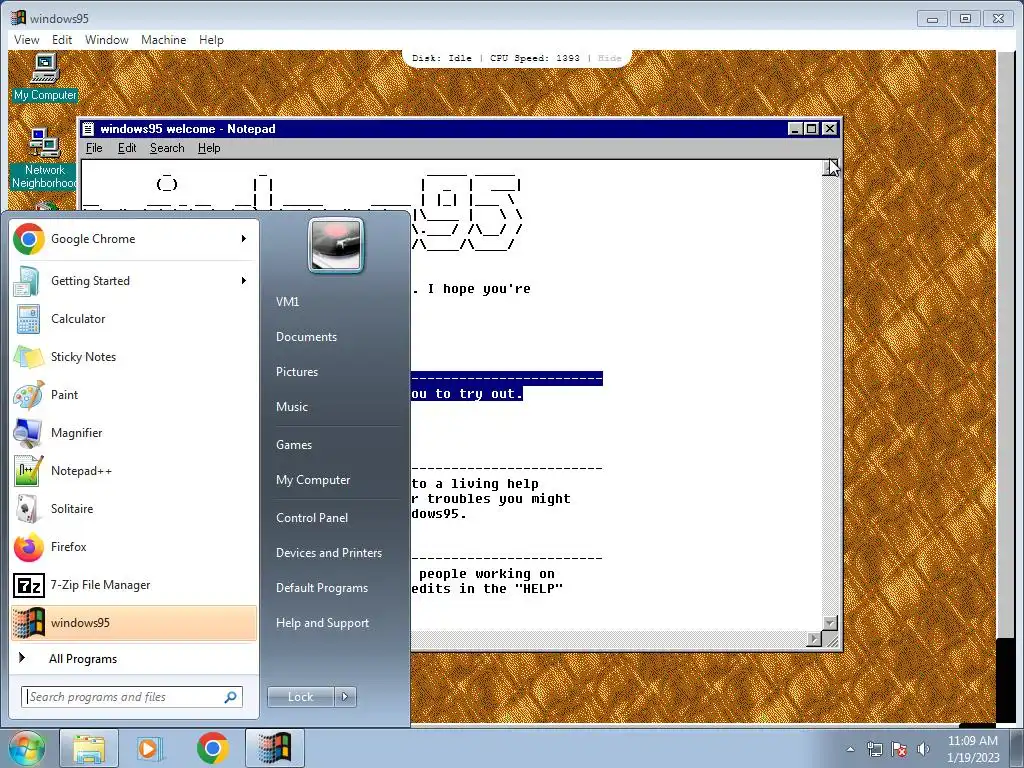Open Devices and Printers
Image resolution: width=1024 pixels, height=768 pixels.
click(328, 553)
